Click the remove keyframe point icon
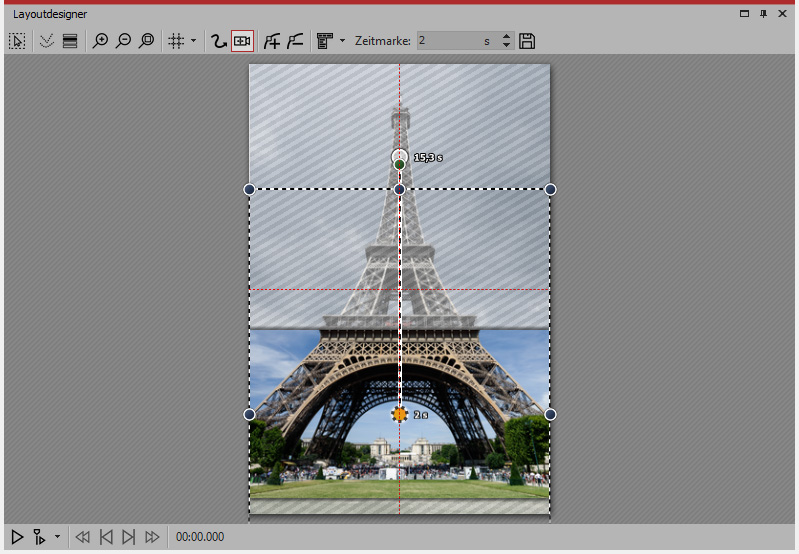This screenshot has width=799, height=554. (294, 41)
